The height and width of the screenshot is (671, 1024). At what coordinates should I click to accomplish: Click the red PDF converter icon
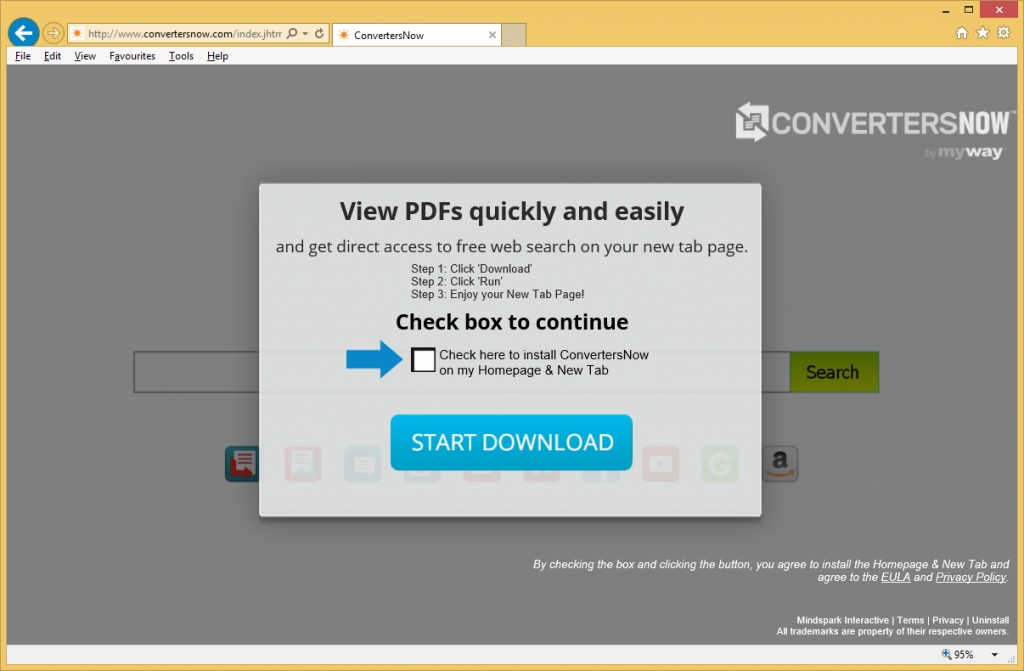pyautogui.click(x=242, y=464)
